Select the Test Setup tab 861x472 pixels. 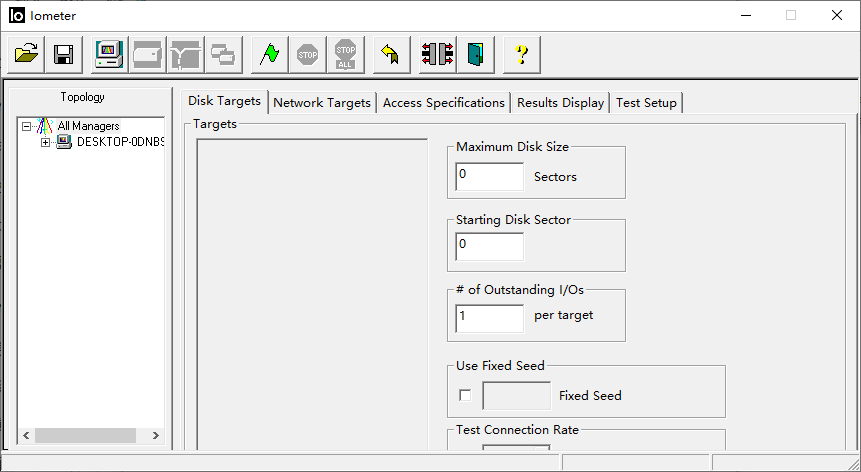[x=646, y=103]
